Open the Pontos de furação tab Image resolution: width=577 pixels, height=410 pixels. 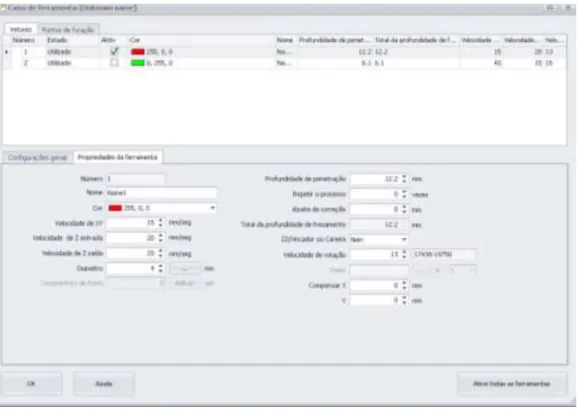click(68, 30)
